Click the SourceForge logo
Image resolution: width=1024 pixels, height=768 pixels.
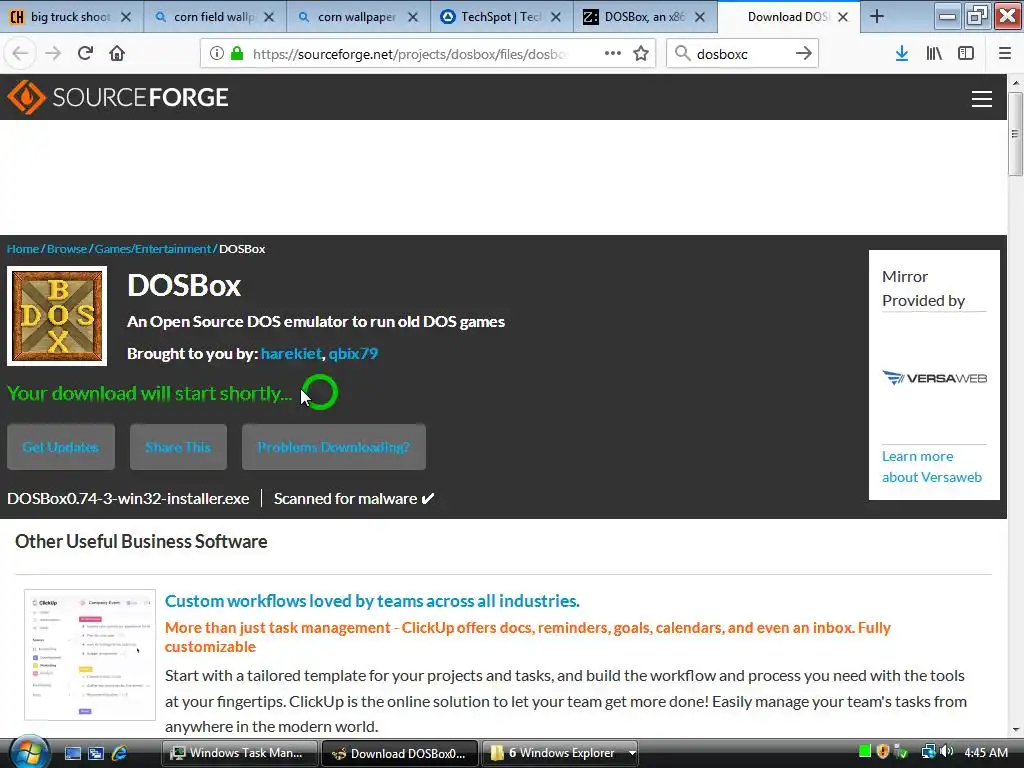pyautogui.click(x=118, y=97)
